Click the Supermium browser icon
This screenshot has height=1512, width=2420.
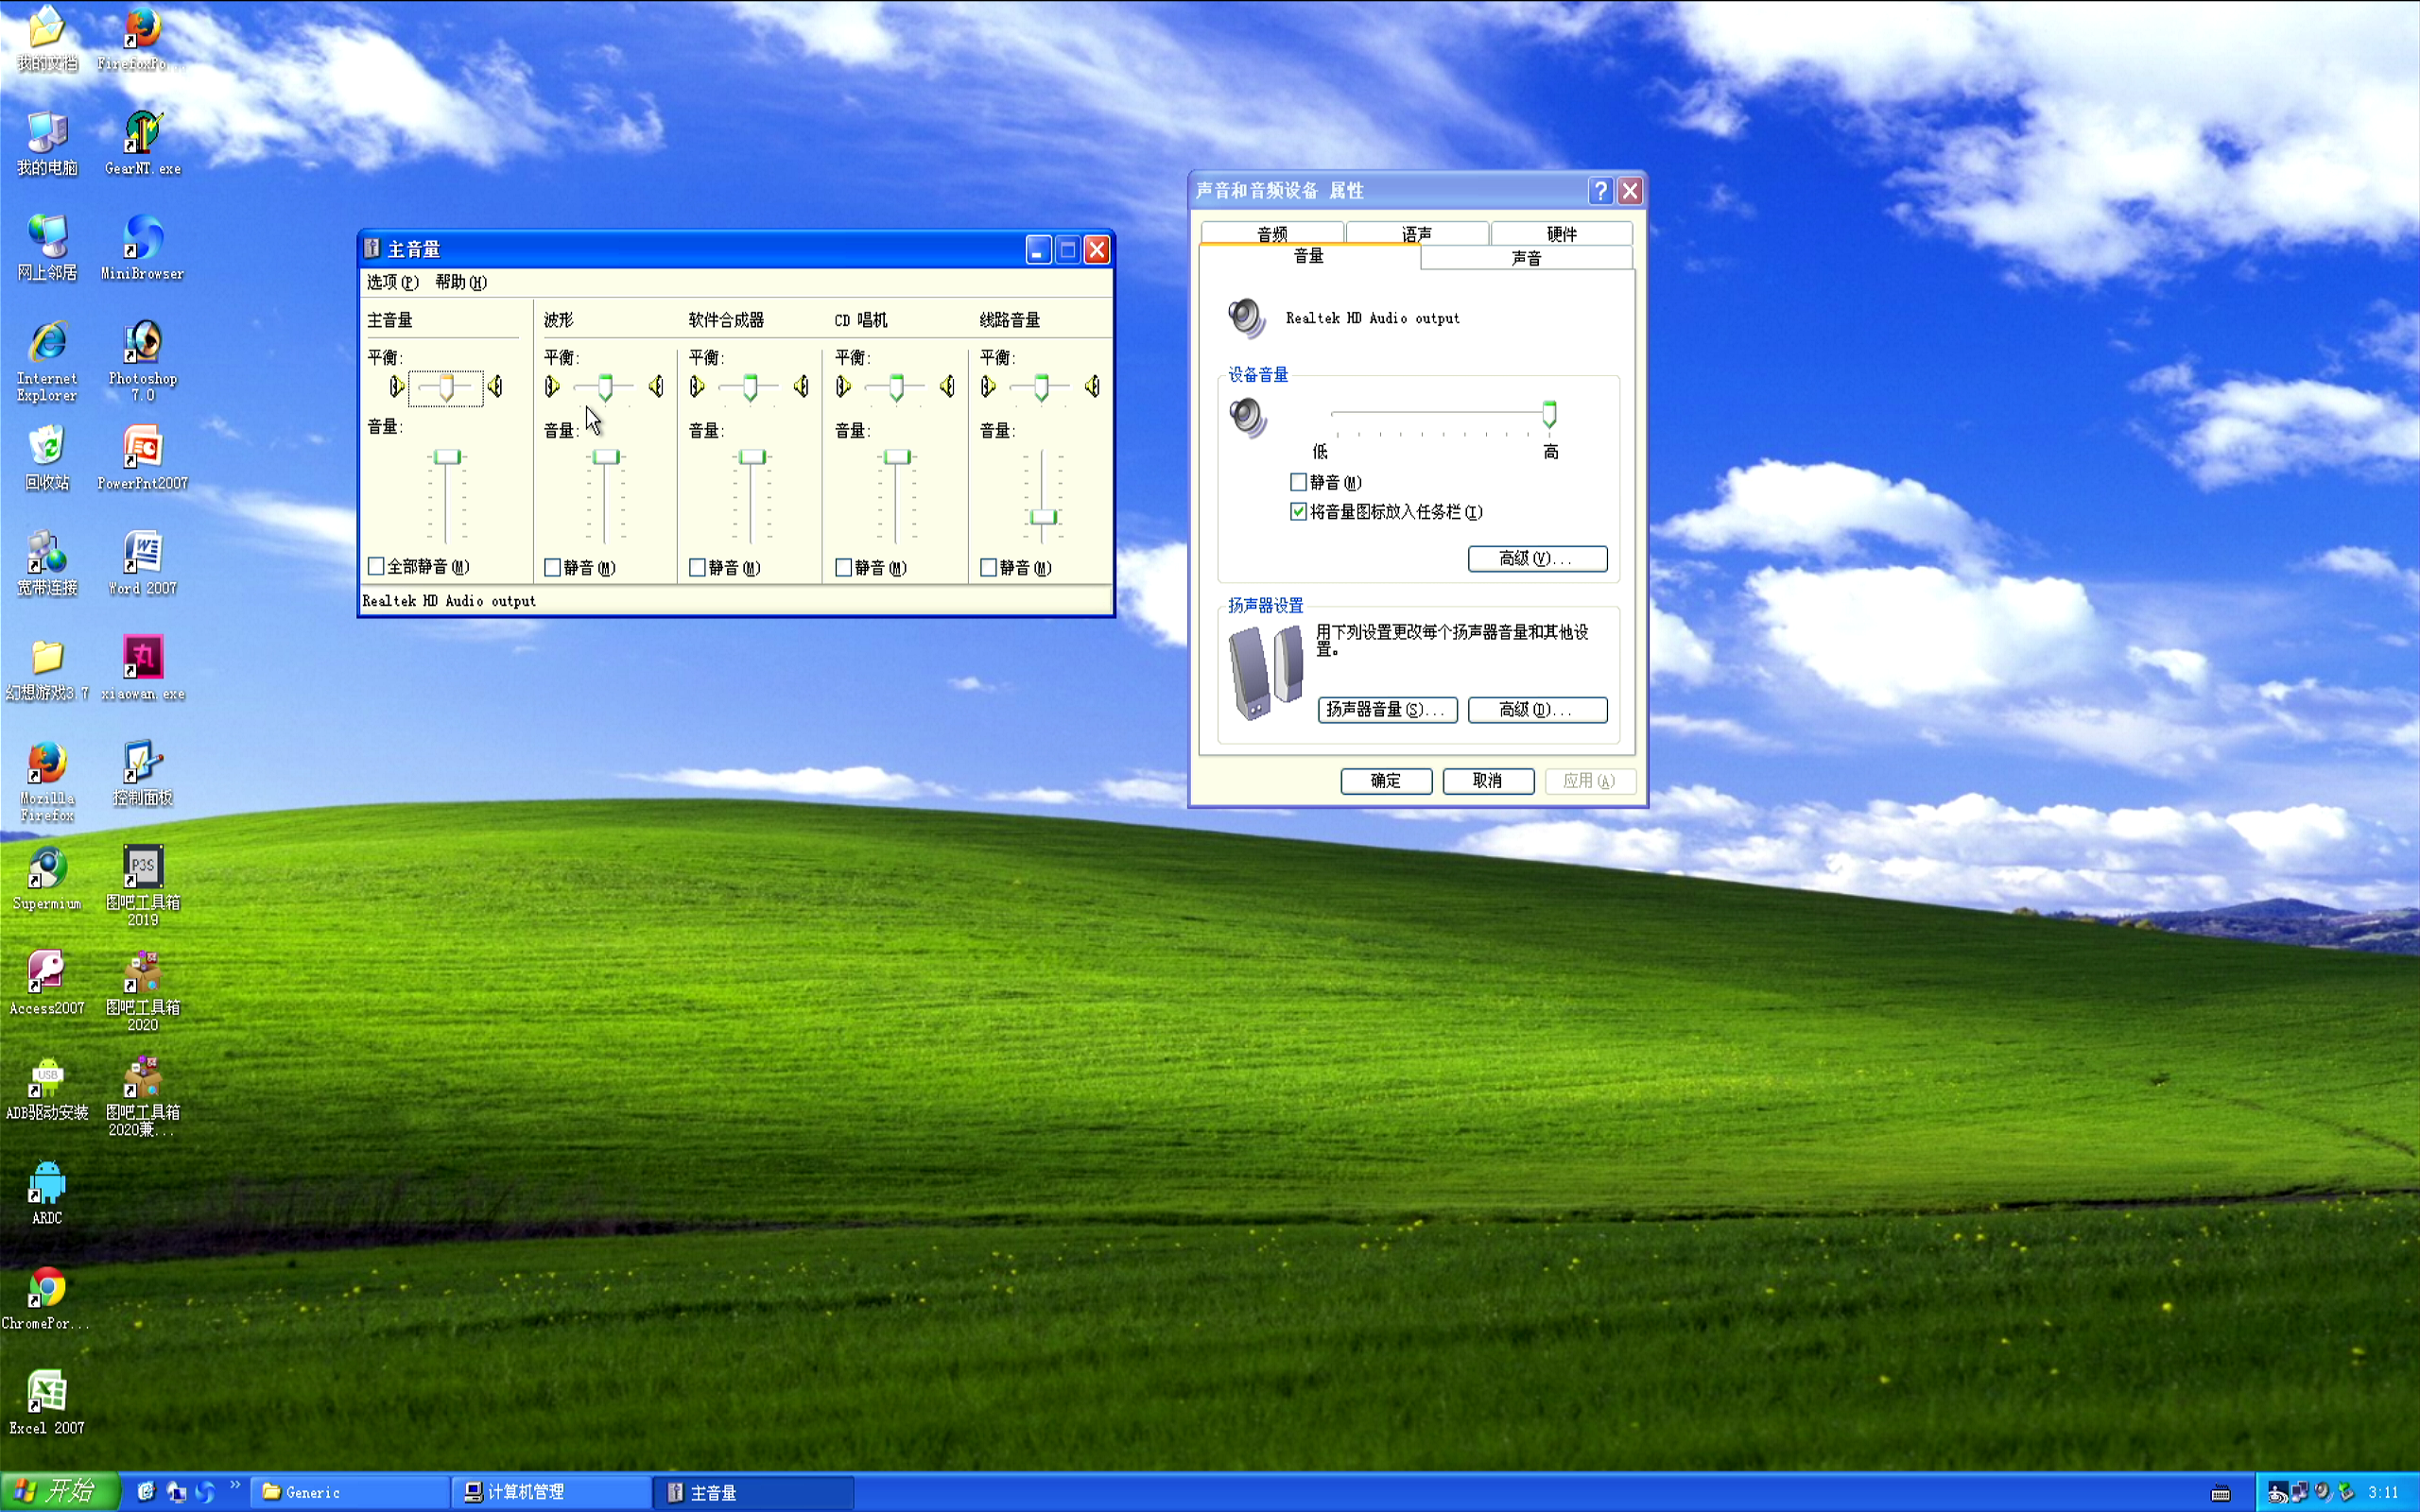[46, 877]
